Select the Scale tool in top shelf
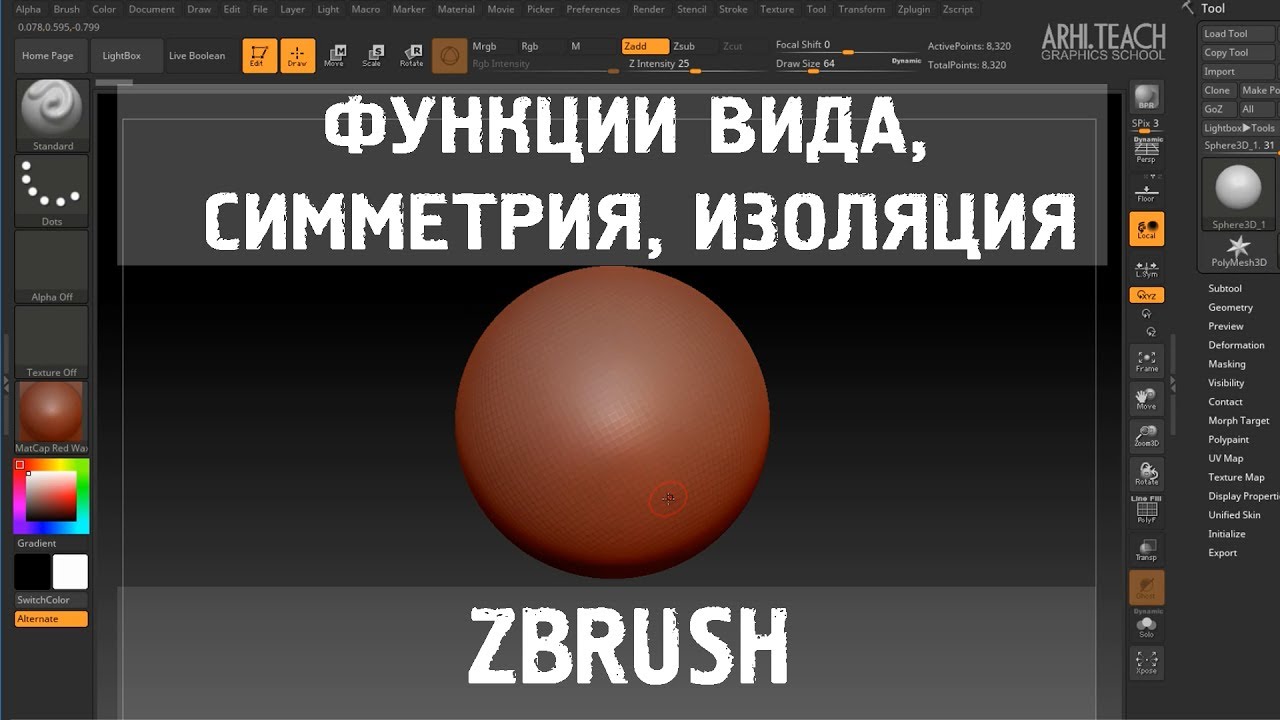This screenshot has width=1280, height=720. pos(372,55)
